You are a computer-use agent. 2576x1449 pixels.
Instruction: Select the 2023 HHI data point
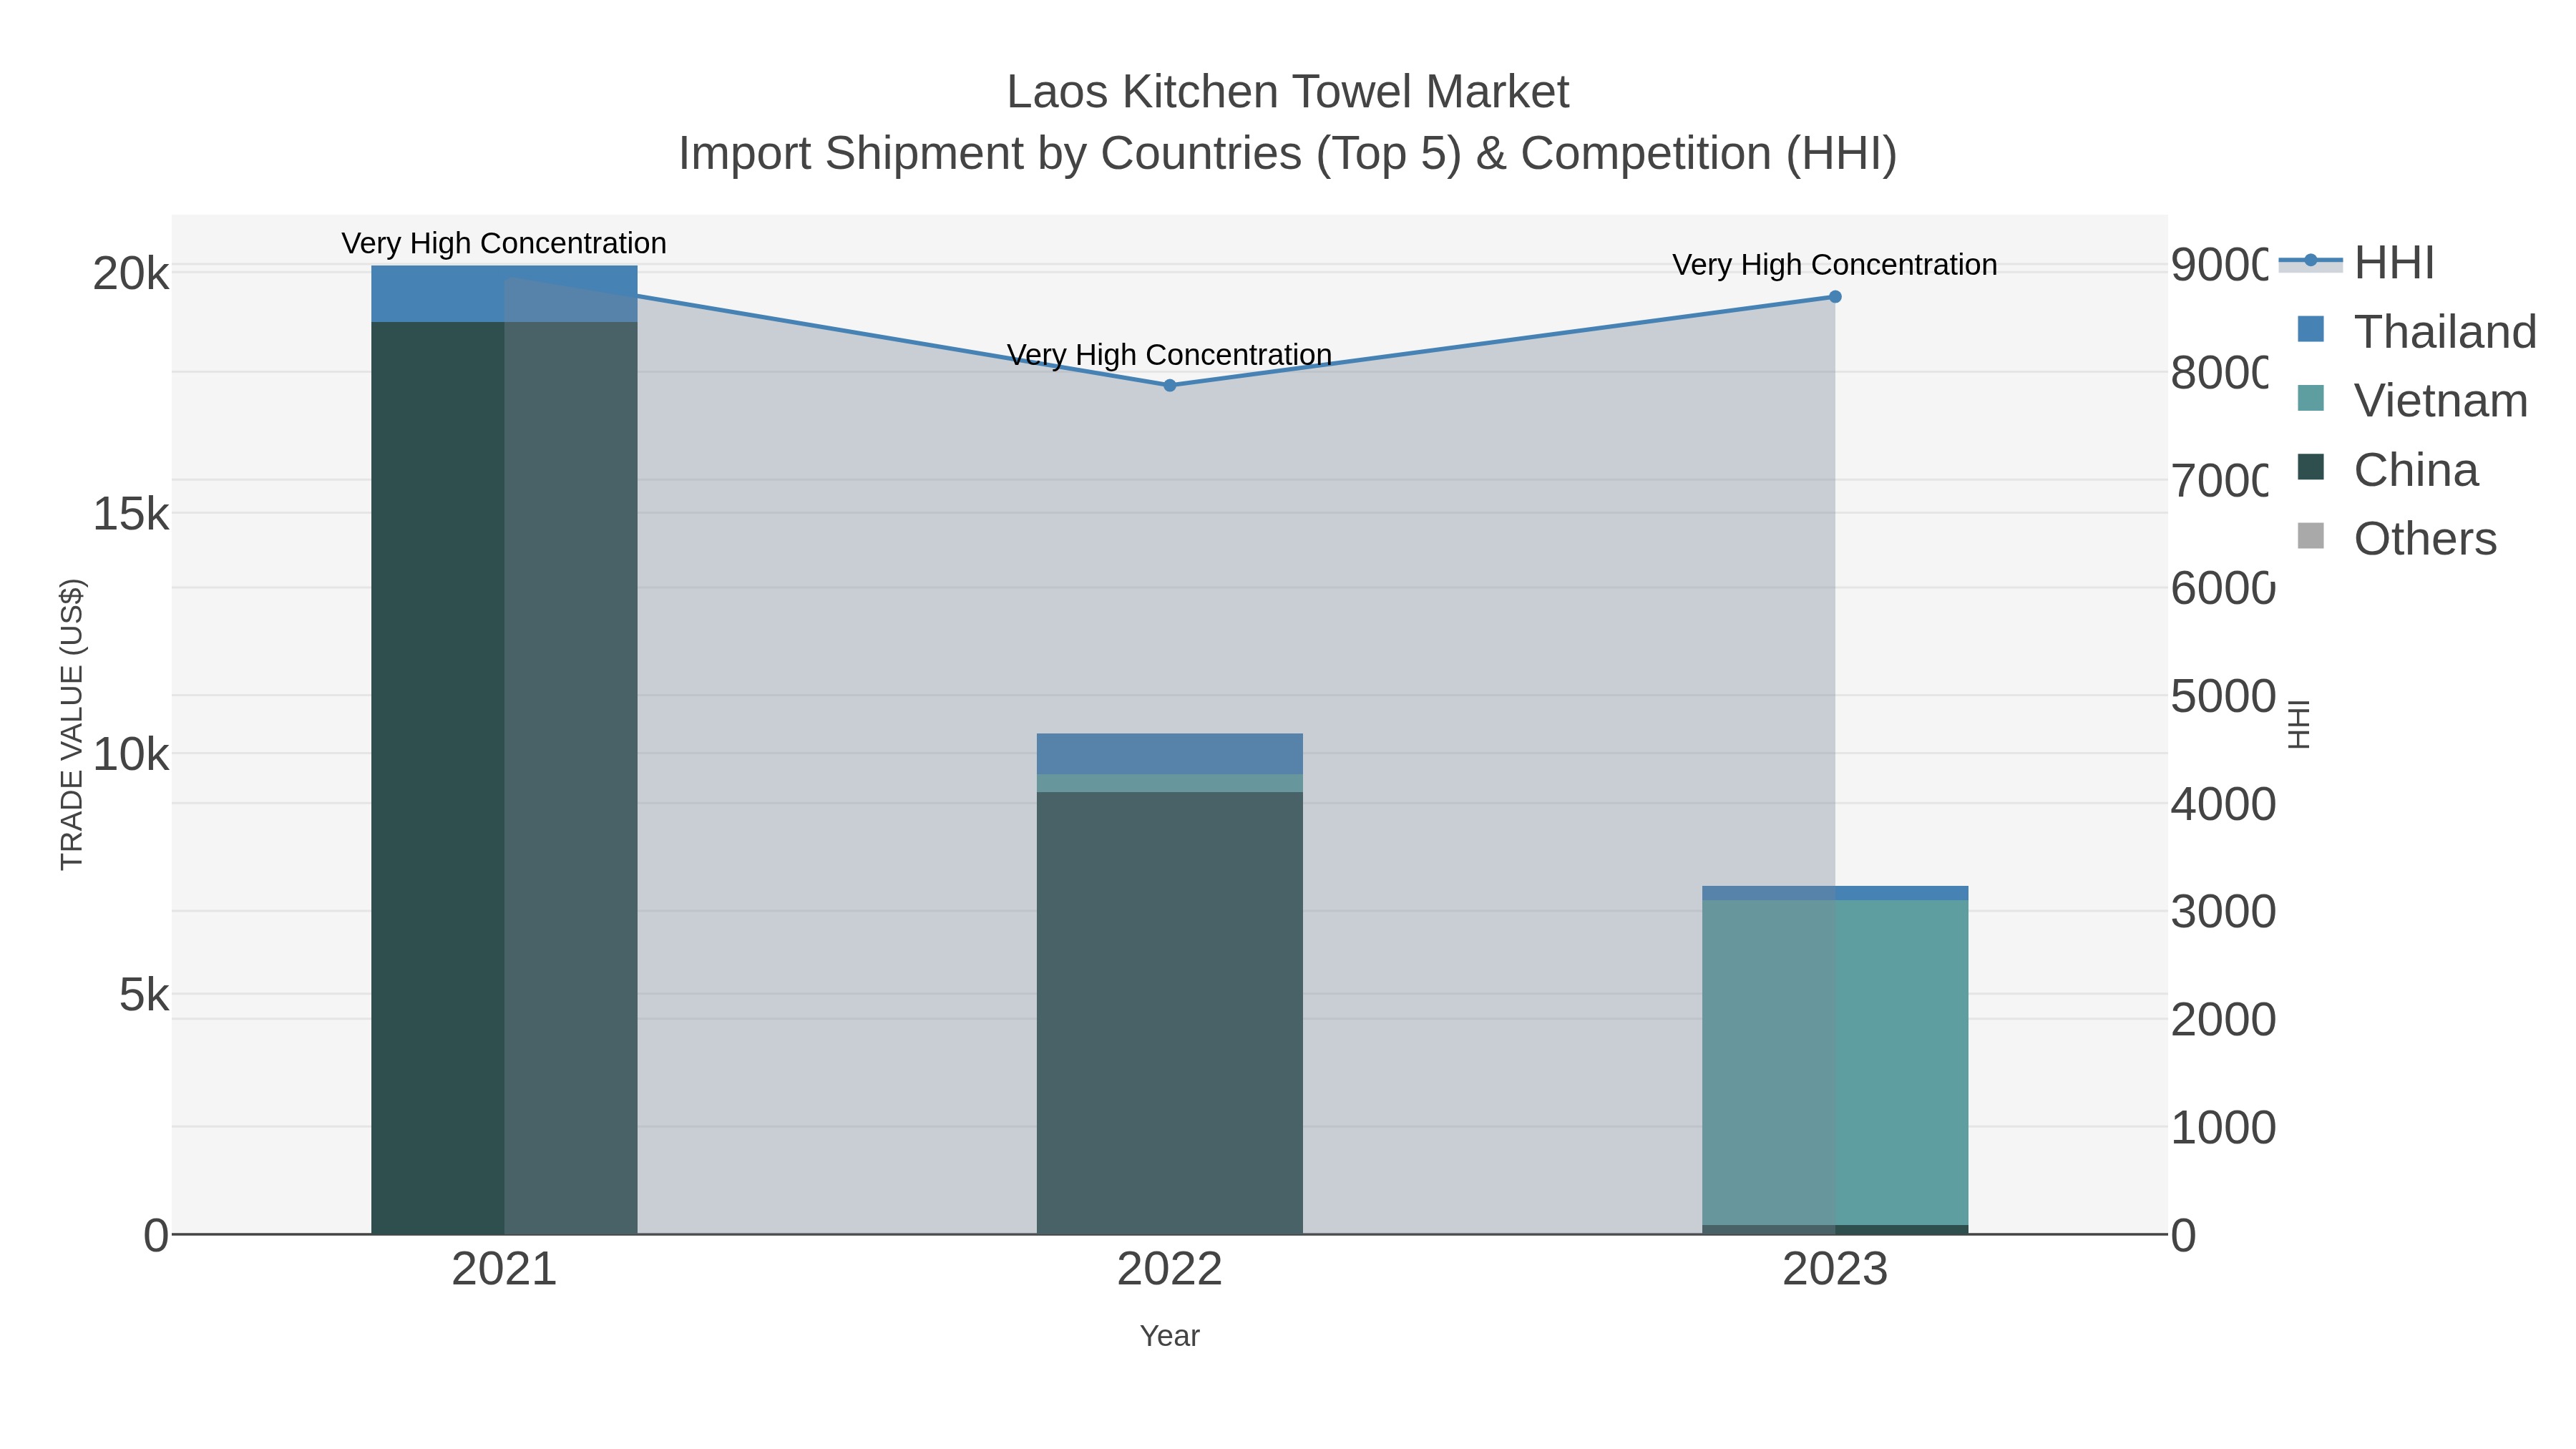click(1835, 297)
